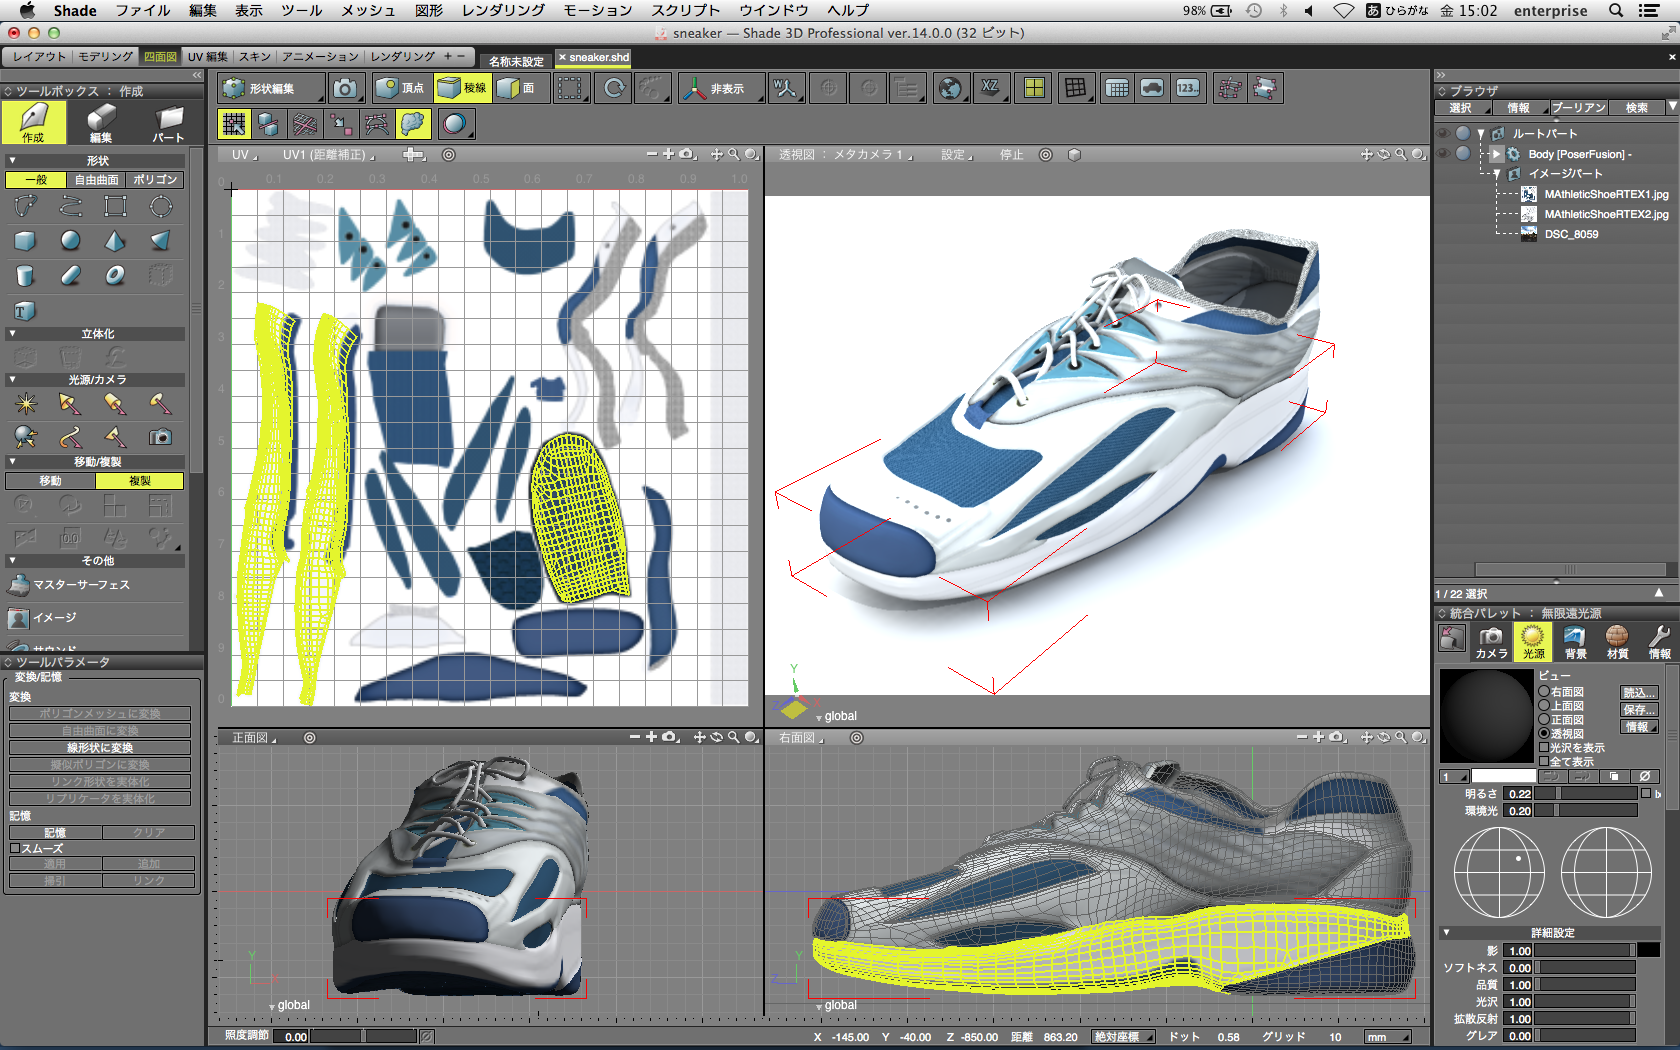The image size is (1680, 1050).
Task: Adjust the 環境光 ambient slider
Action: (1586, 811)
